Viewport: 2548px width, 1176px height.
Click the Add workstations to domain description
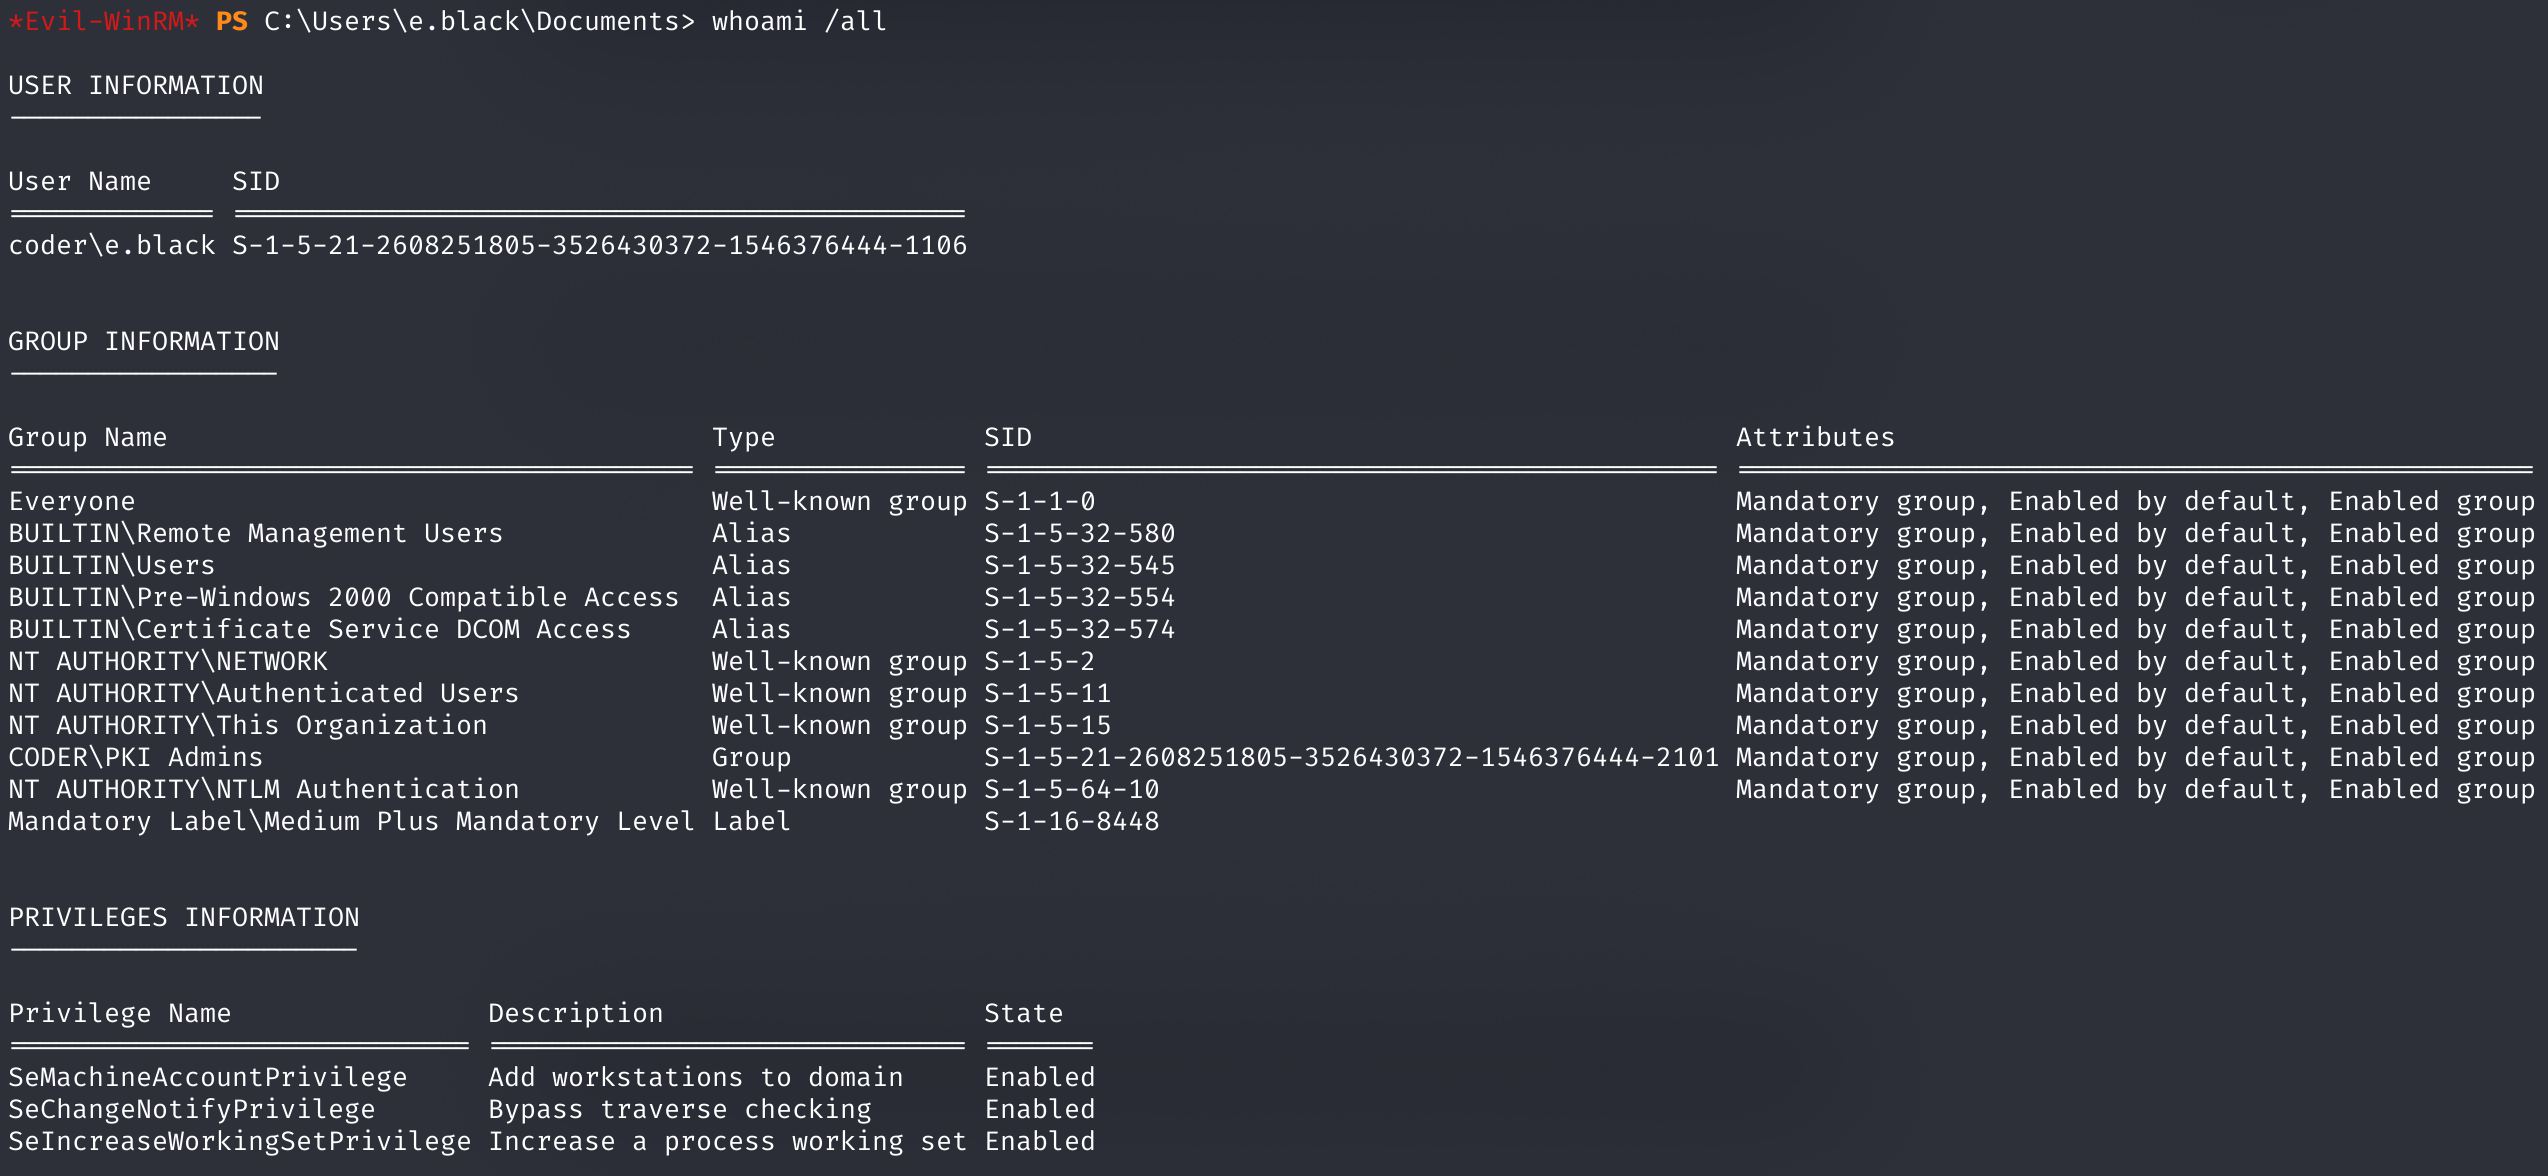696,1077
